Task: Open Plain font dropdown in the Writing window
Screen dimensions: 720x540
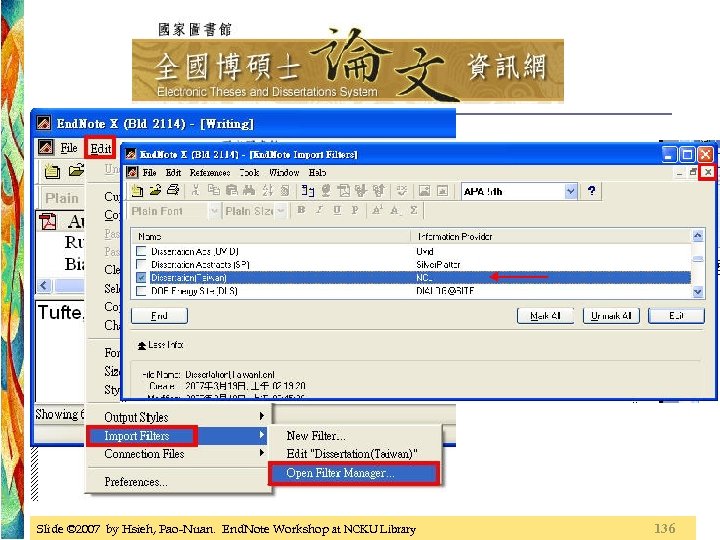Action: tap(62, 198)
